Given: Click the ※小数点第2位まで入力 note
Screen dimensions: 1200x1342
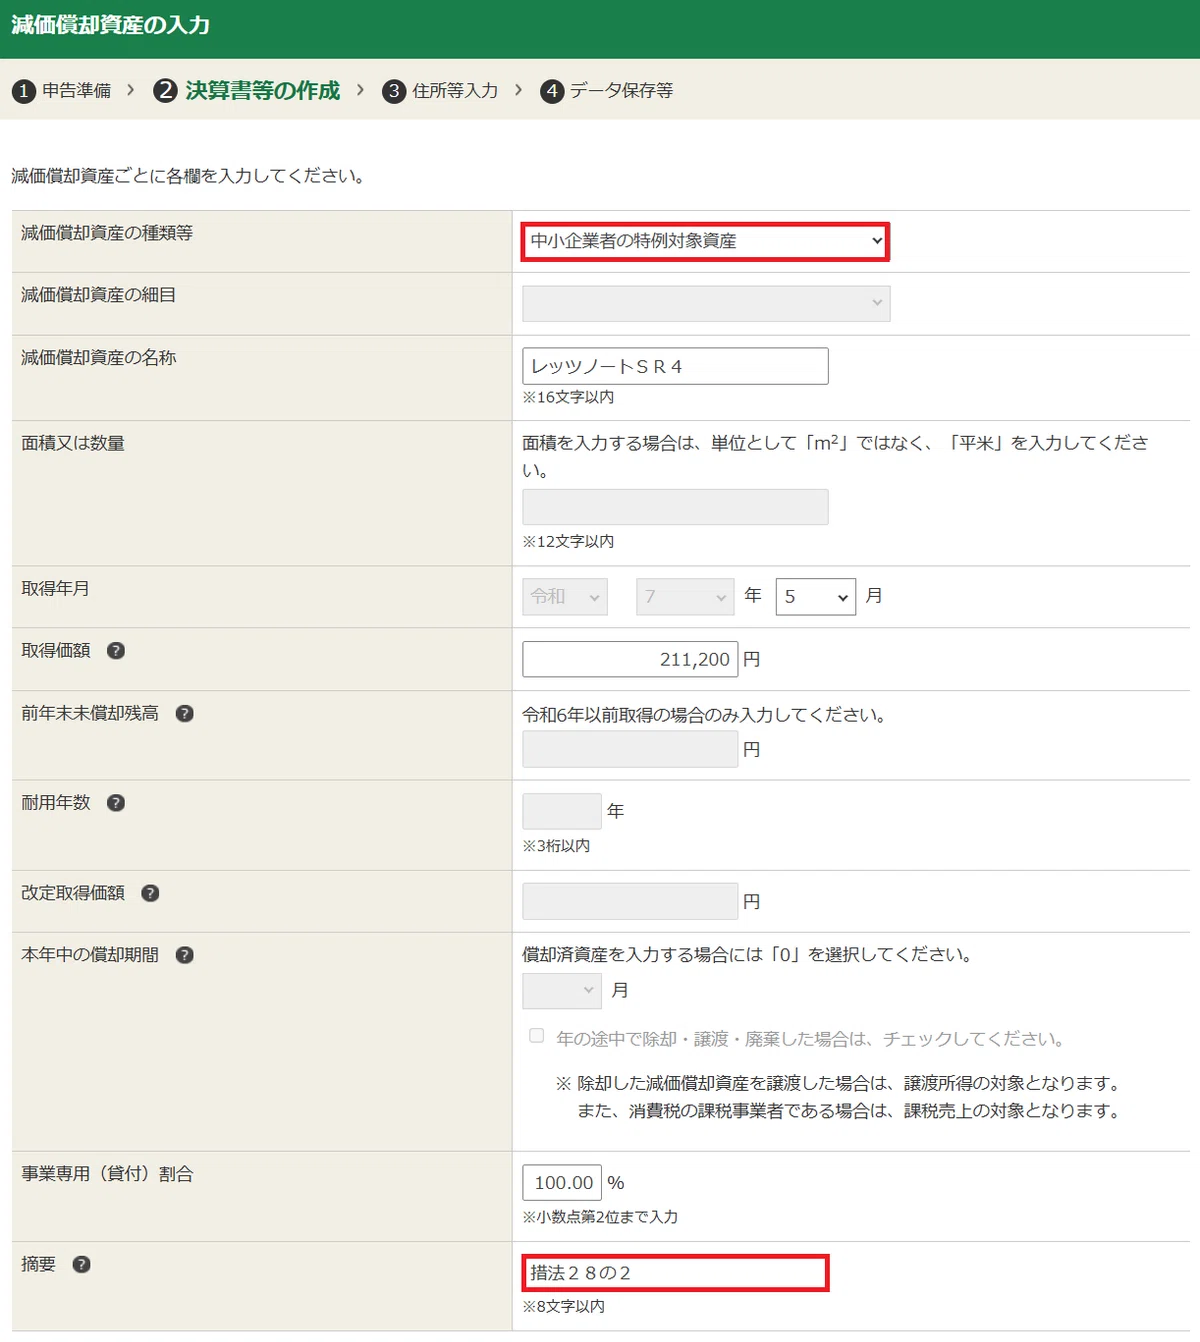Looking at the screenshot, I should coord(600,1217).
